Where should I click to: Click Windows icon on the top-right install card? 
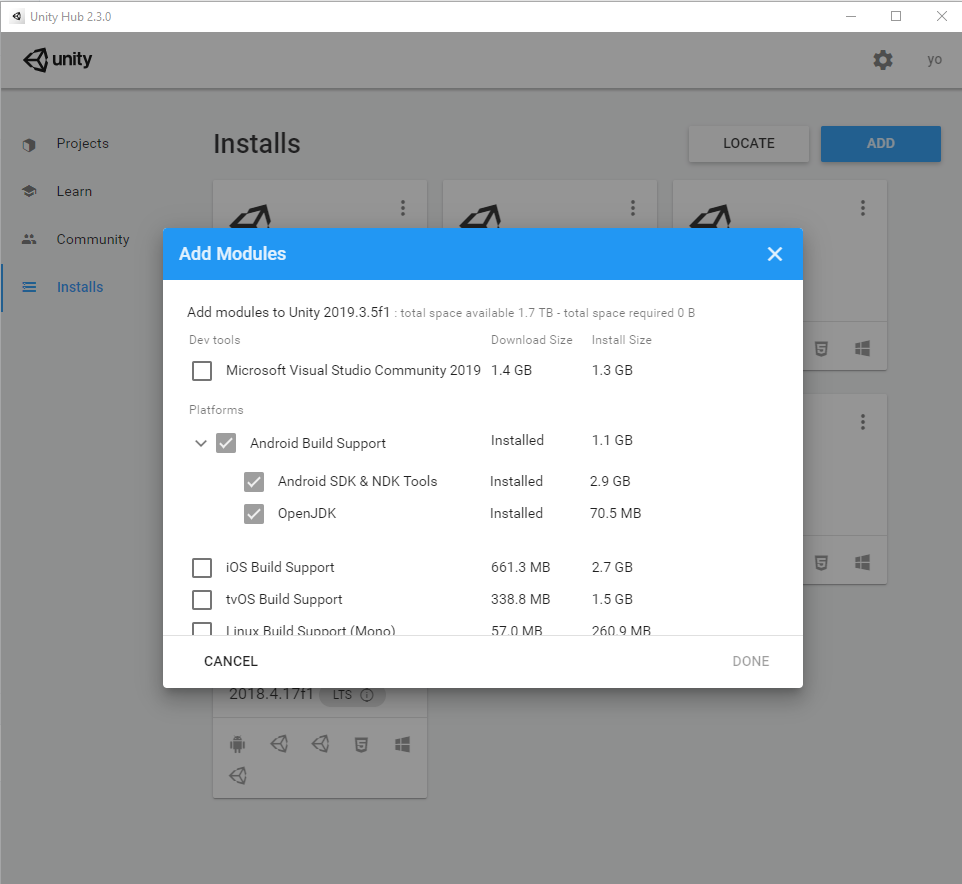pos(863,349)
